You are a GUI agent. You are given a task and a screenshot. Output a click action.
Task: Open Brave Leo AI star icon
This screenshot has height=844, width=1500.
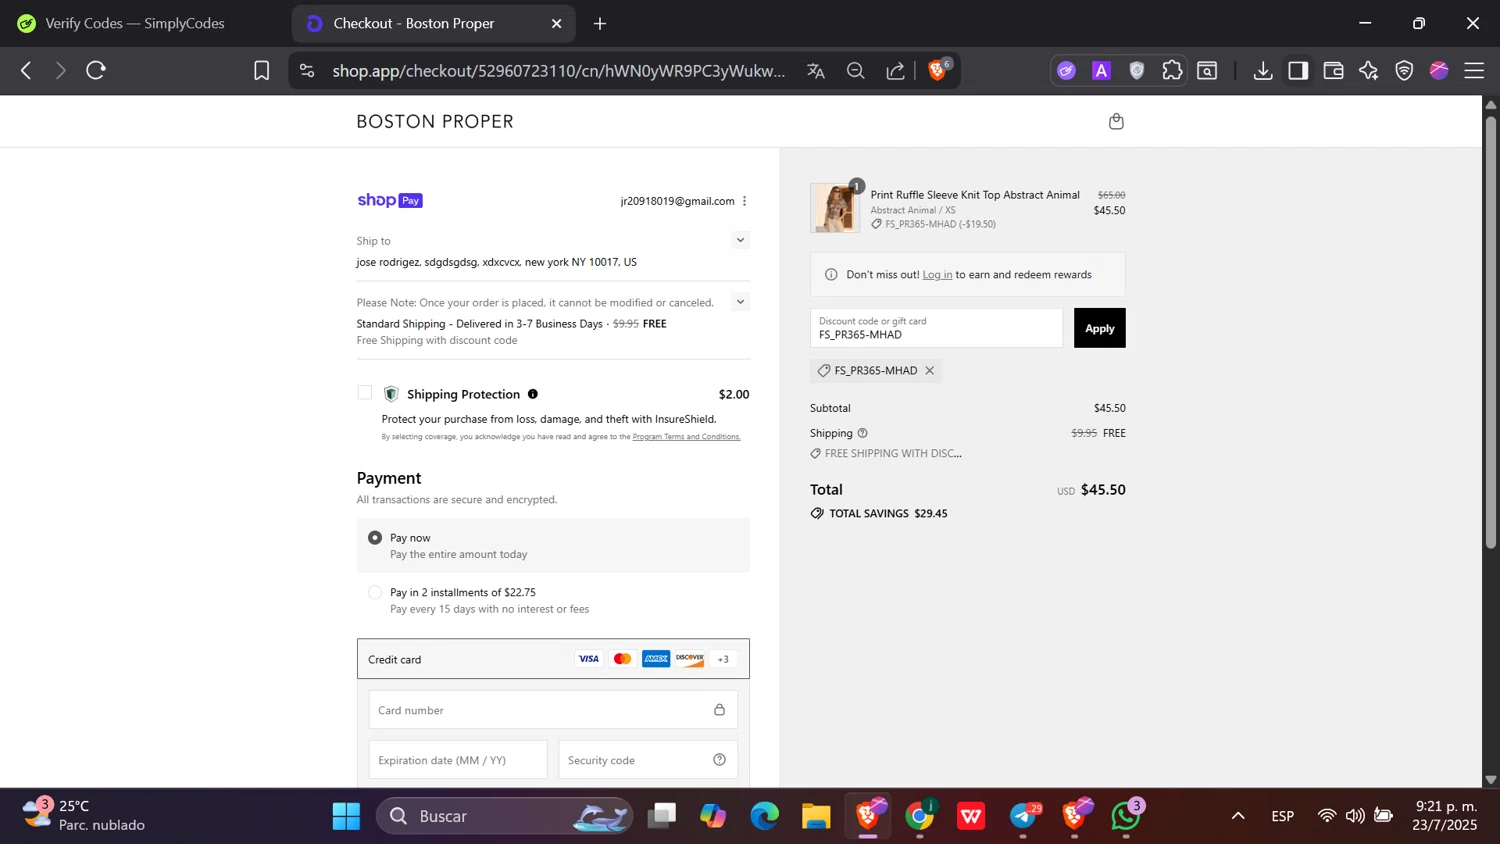click(x=1368, y=71)
